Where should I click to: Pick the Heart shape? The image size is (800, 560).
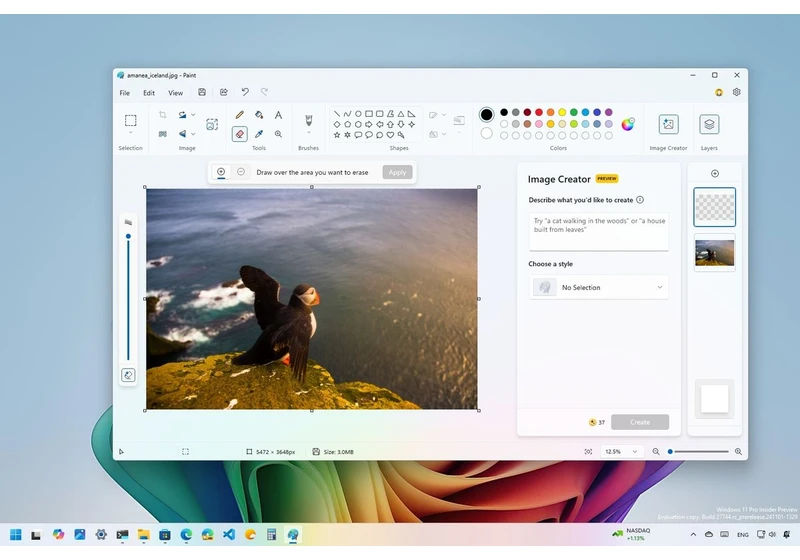point(390,135)
